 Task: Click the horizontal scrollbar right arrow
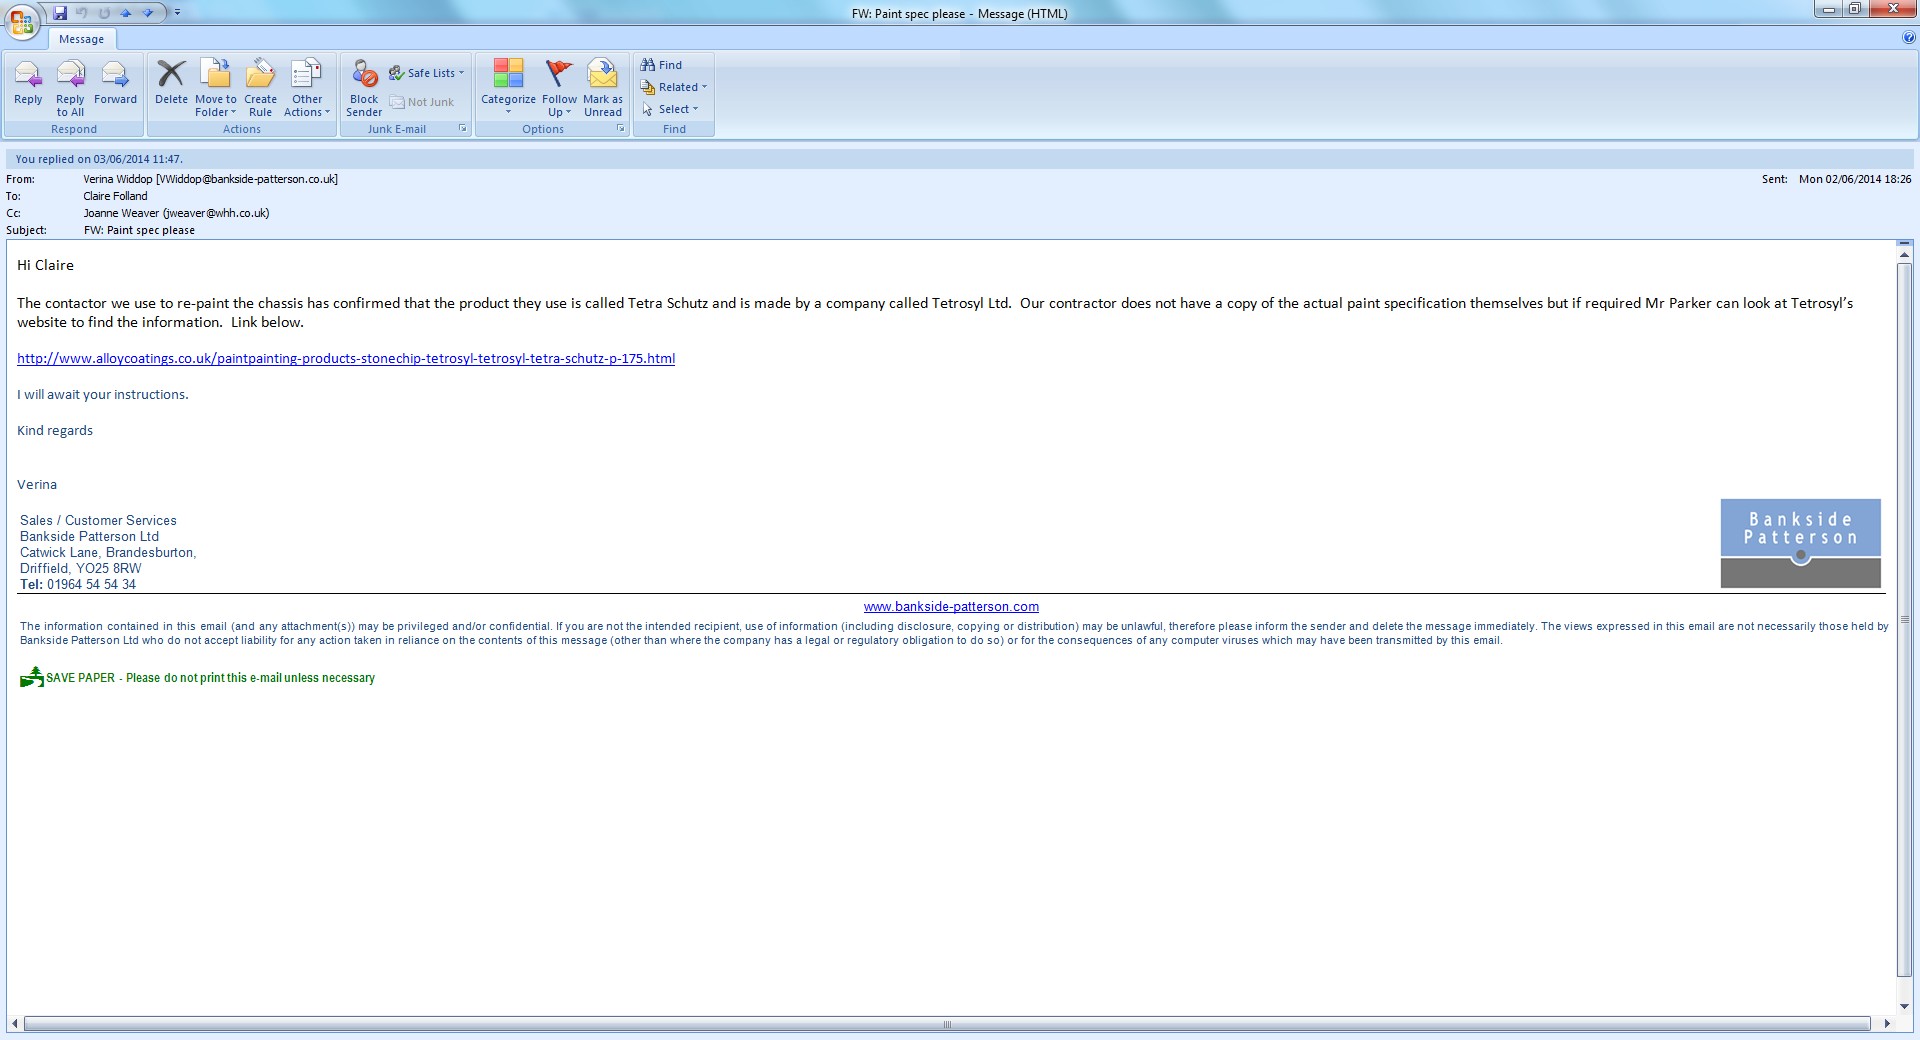click(x=1887, y=1024)
